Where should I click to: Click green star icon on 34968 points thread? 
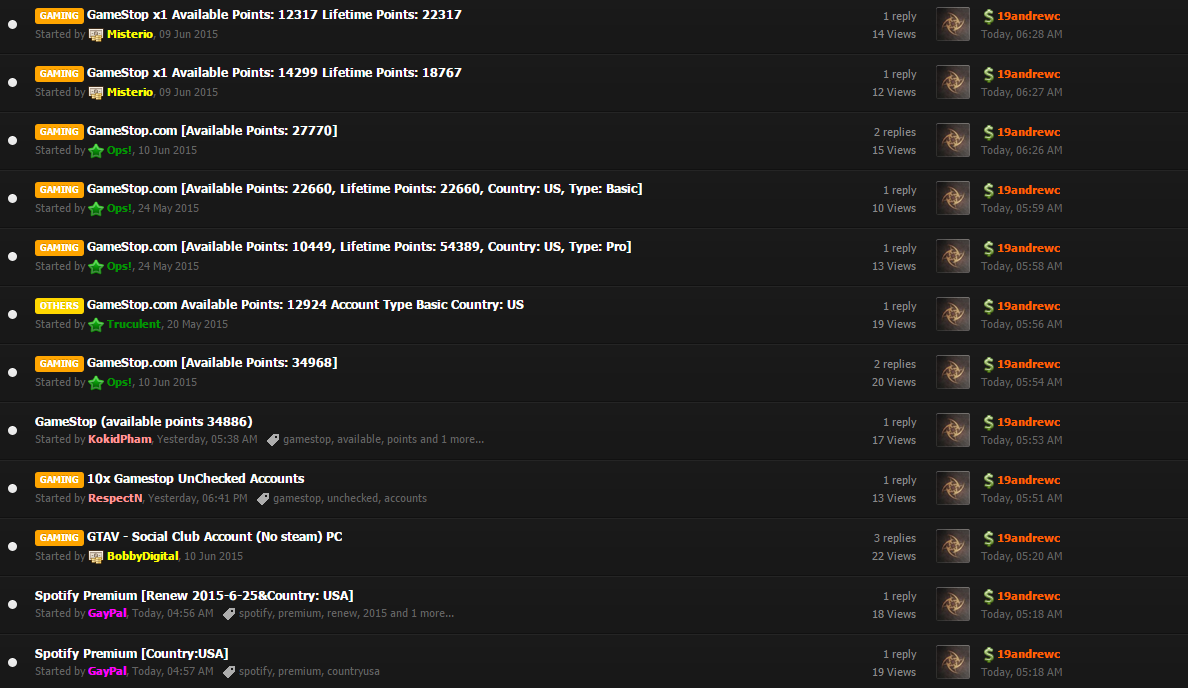[x=95, y=383]
